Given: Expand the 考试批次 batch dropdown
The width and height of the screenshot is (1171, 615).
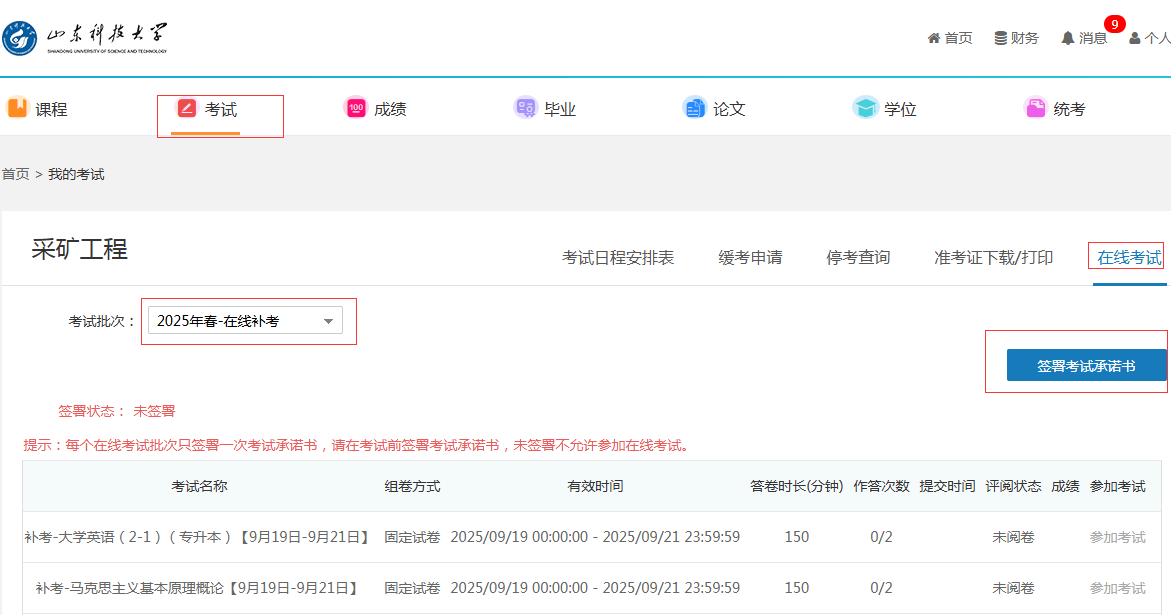Looking at the screenshot, I should (245, 321).
